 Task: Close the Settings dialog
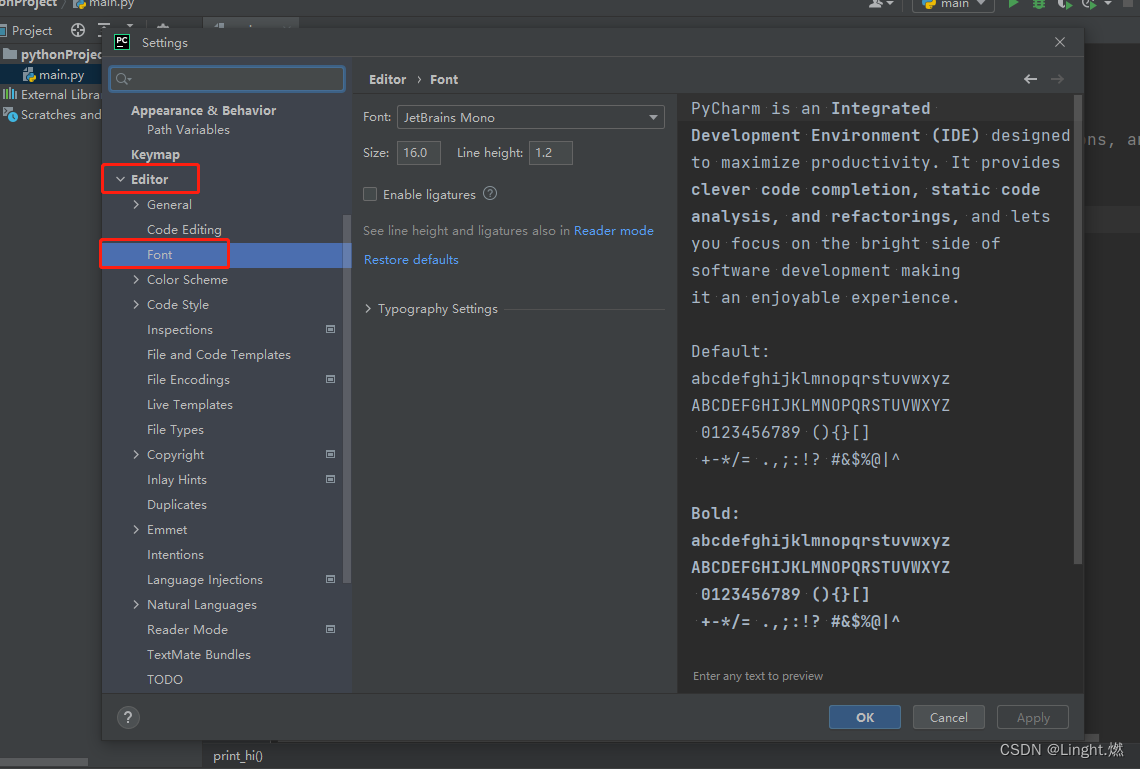pyautogui.click(x=1060, y=42)
